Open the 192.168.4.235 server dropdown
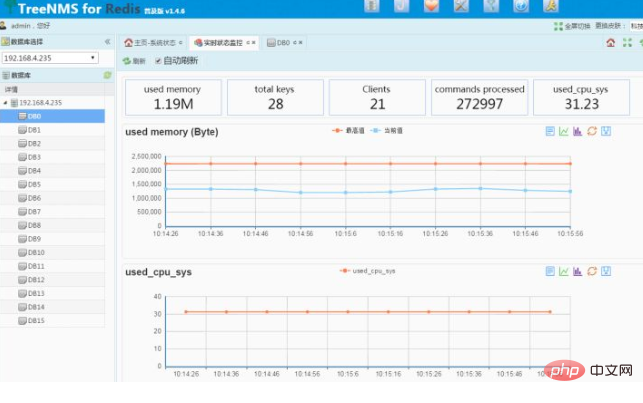 (50, 58)
